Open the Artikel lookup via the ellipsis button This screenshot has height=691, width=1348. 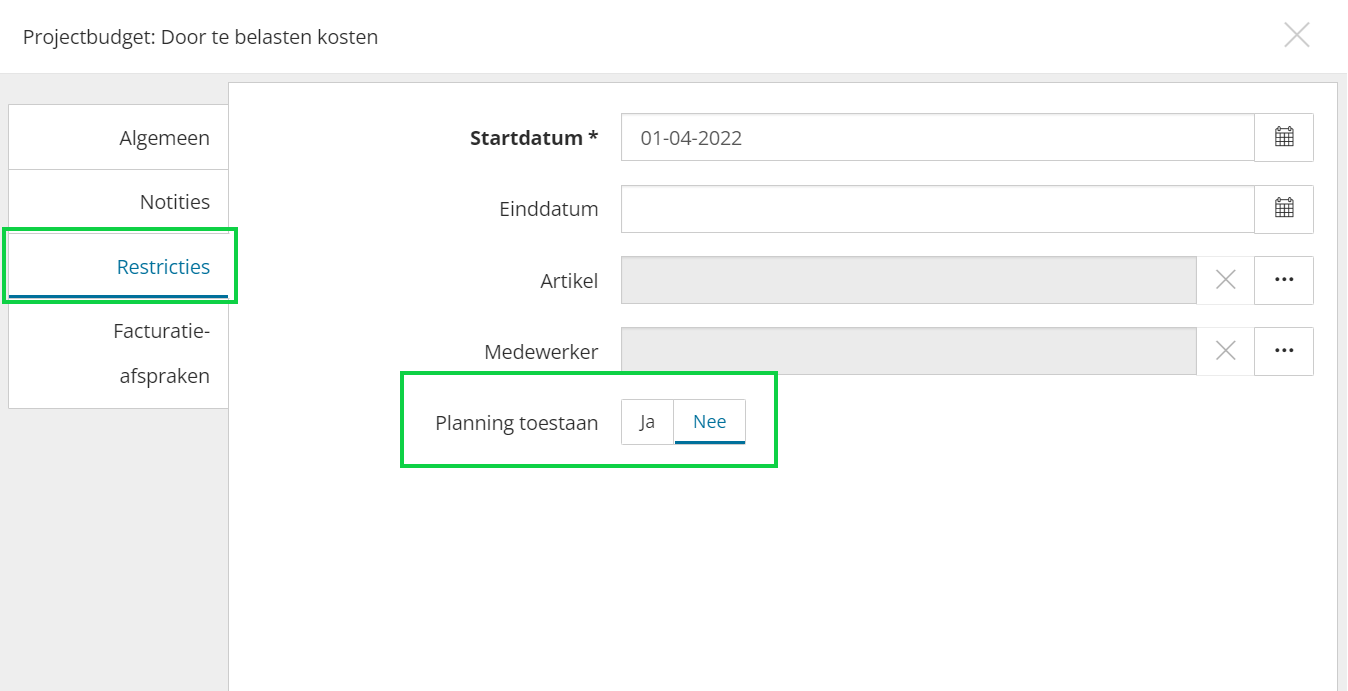point(1284,280)
